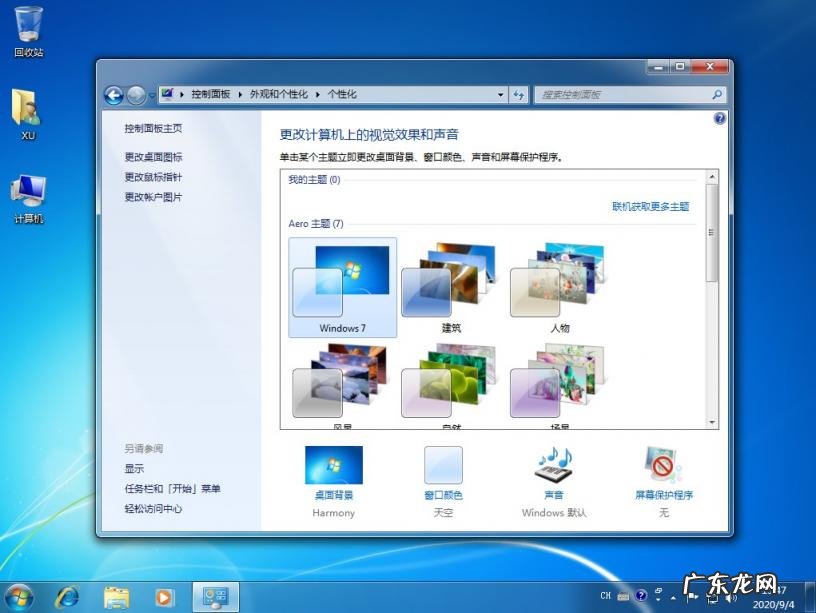
Task: Click the blue help question mark icon
Action: click(719, 118)
